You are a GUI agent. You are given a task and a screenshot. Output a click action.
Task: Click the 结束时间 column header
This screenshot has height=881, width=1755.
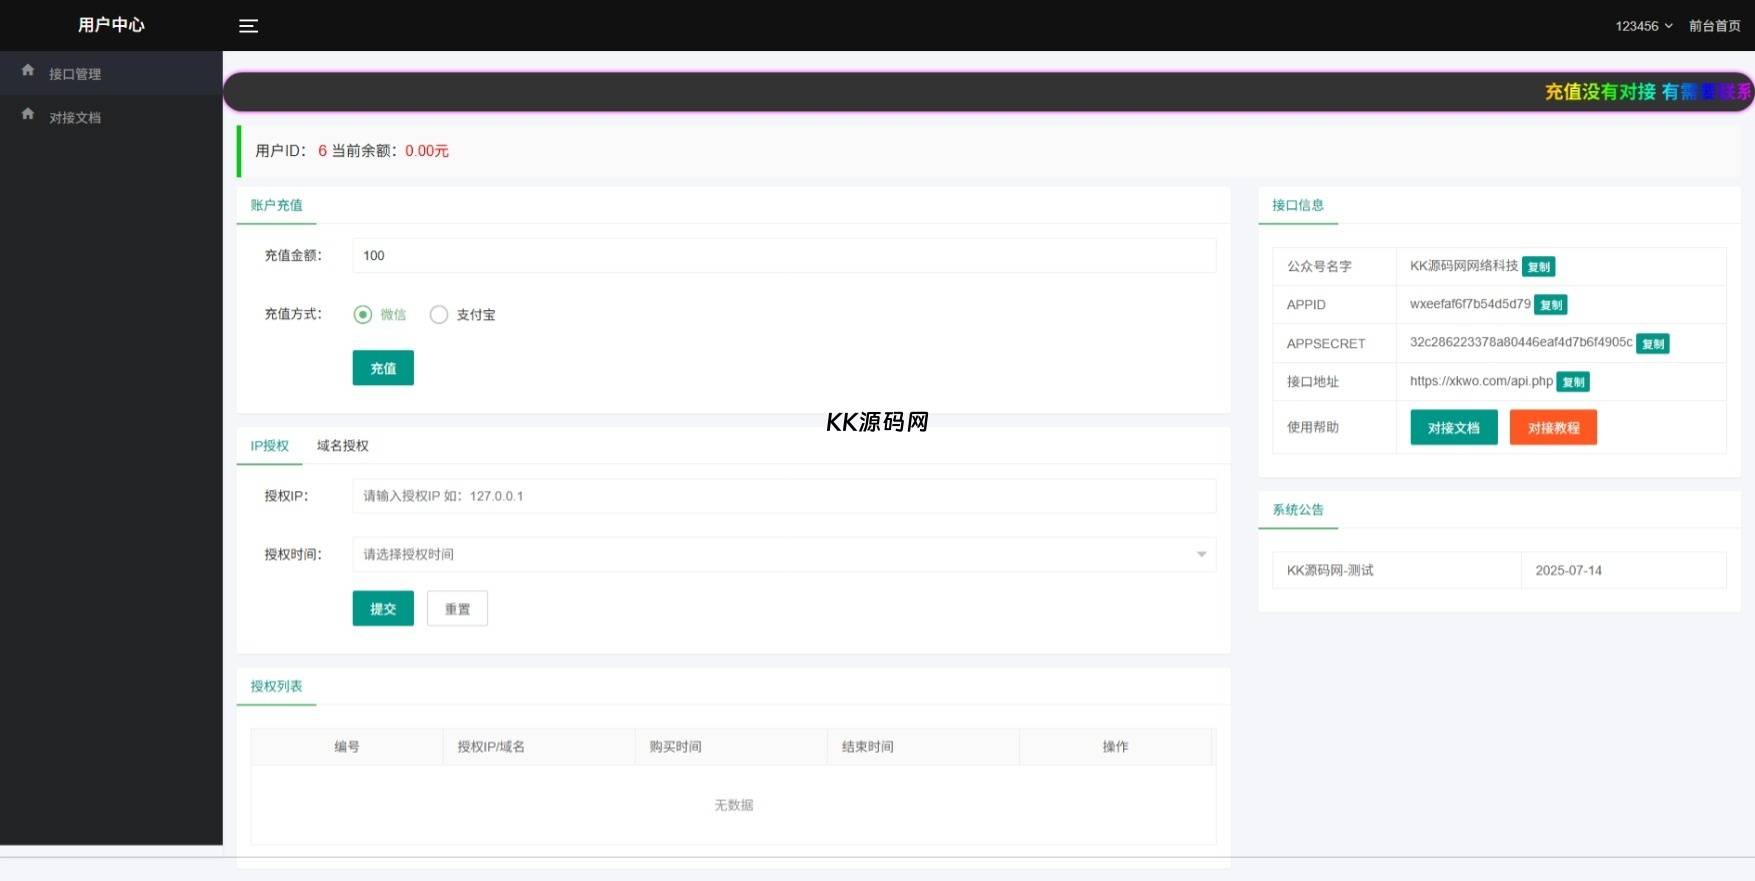[x=923, y=747]
